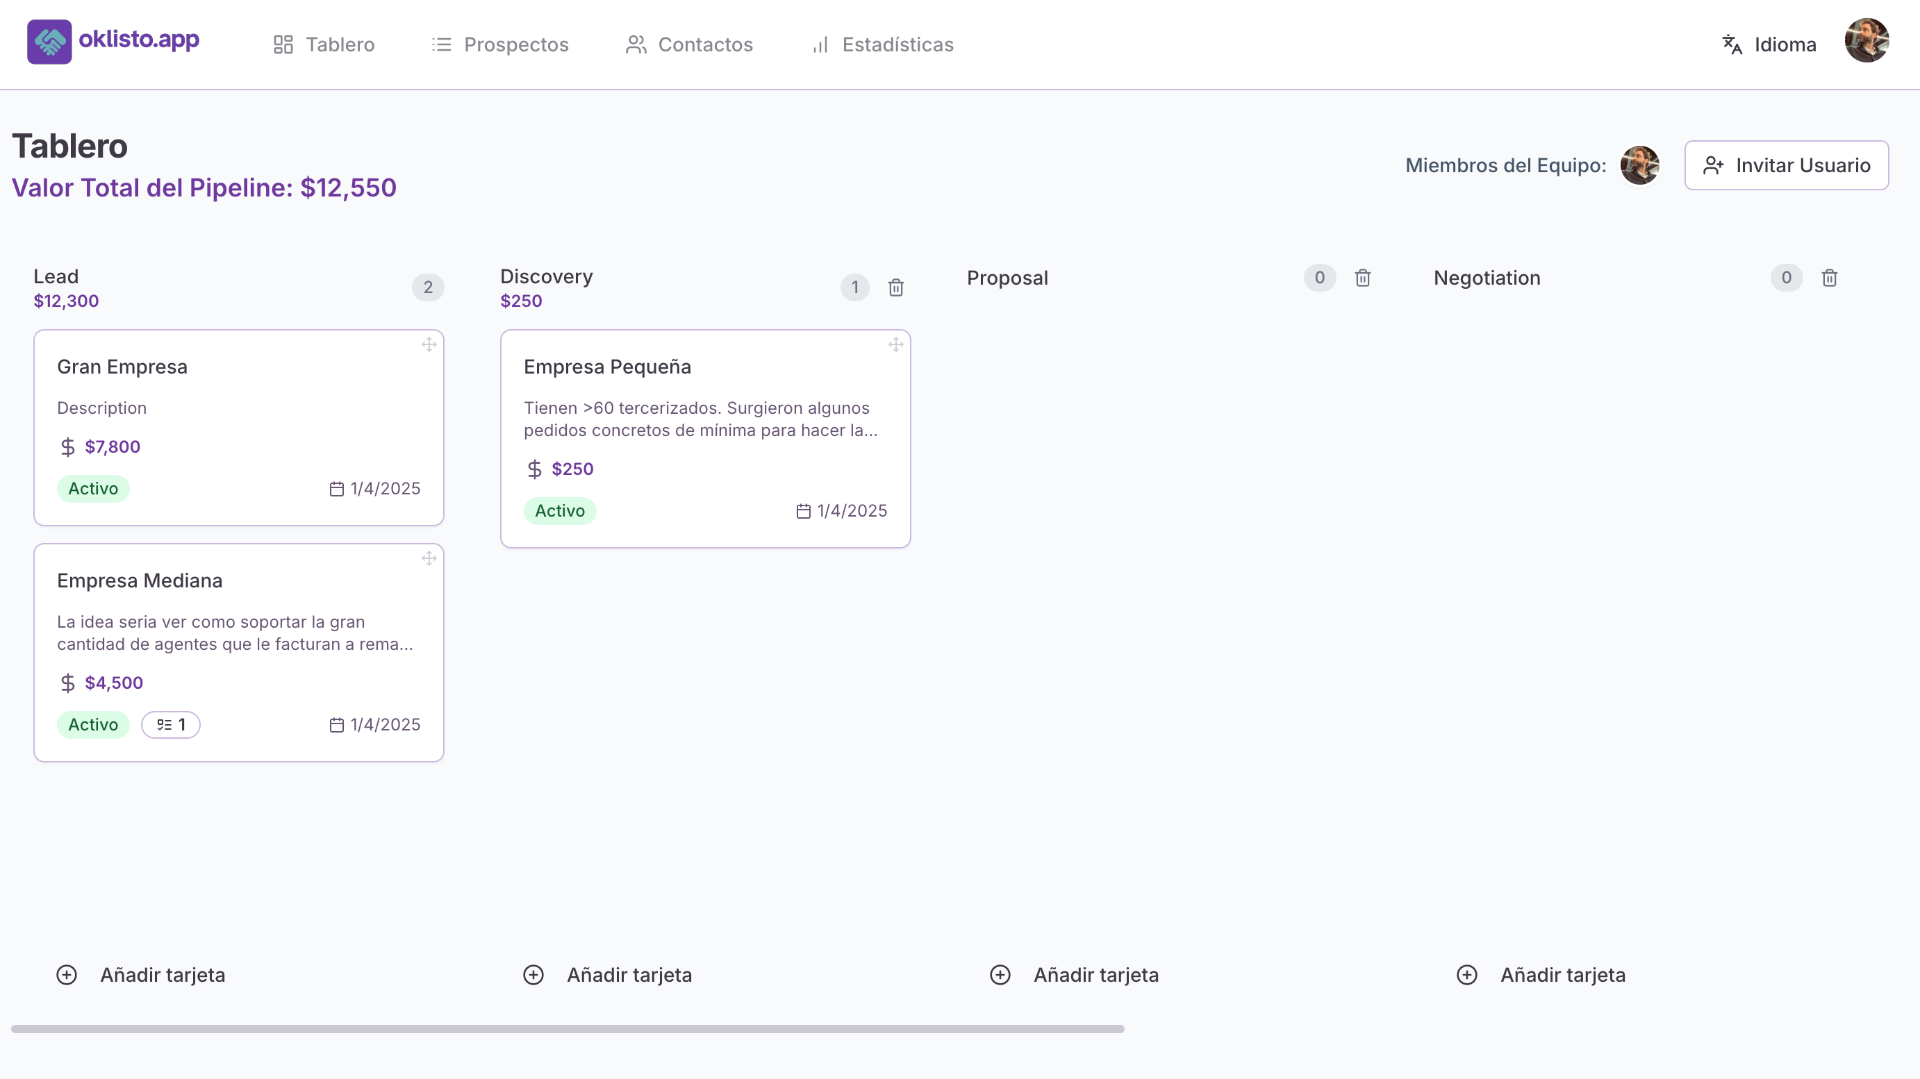Open the Empresa Pequeña card

[x=705, y=439]
